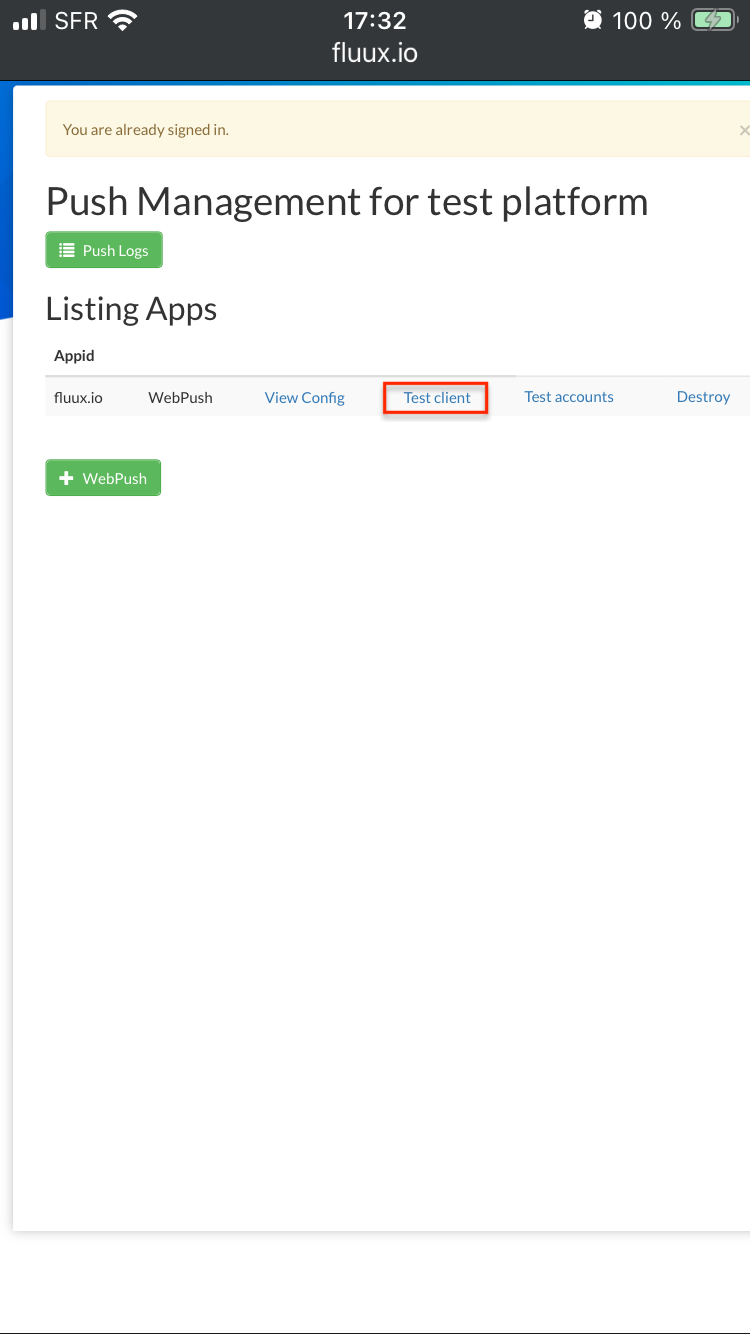Tap the charging battery icon

coord(712,19)
